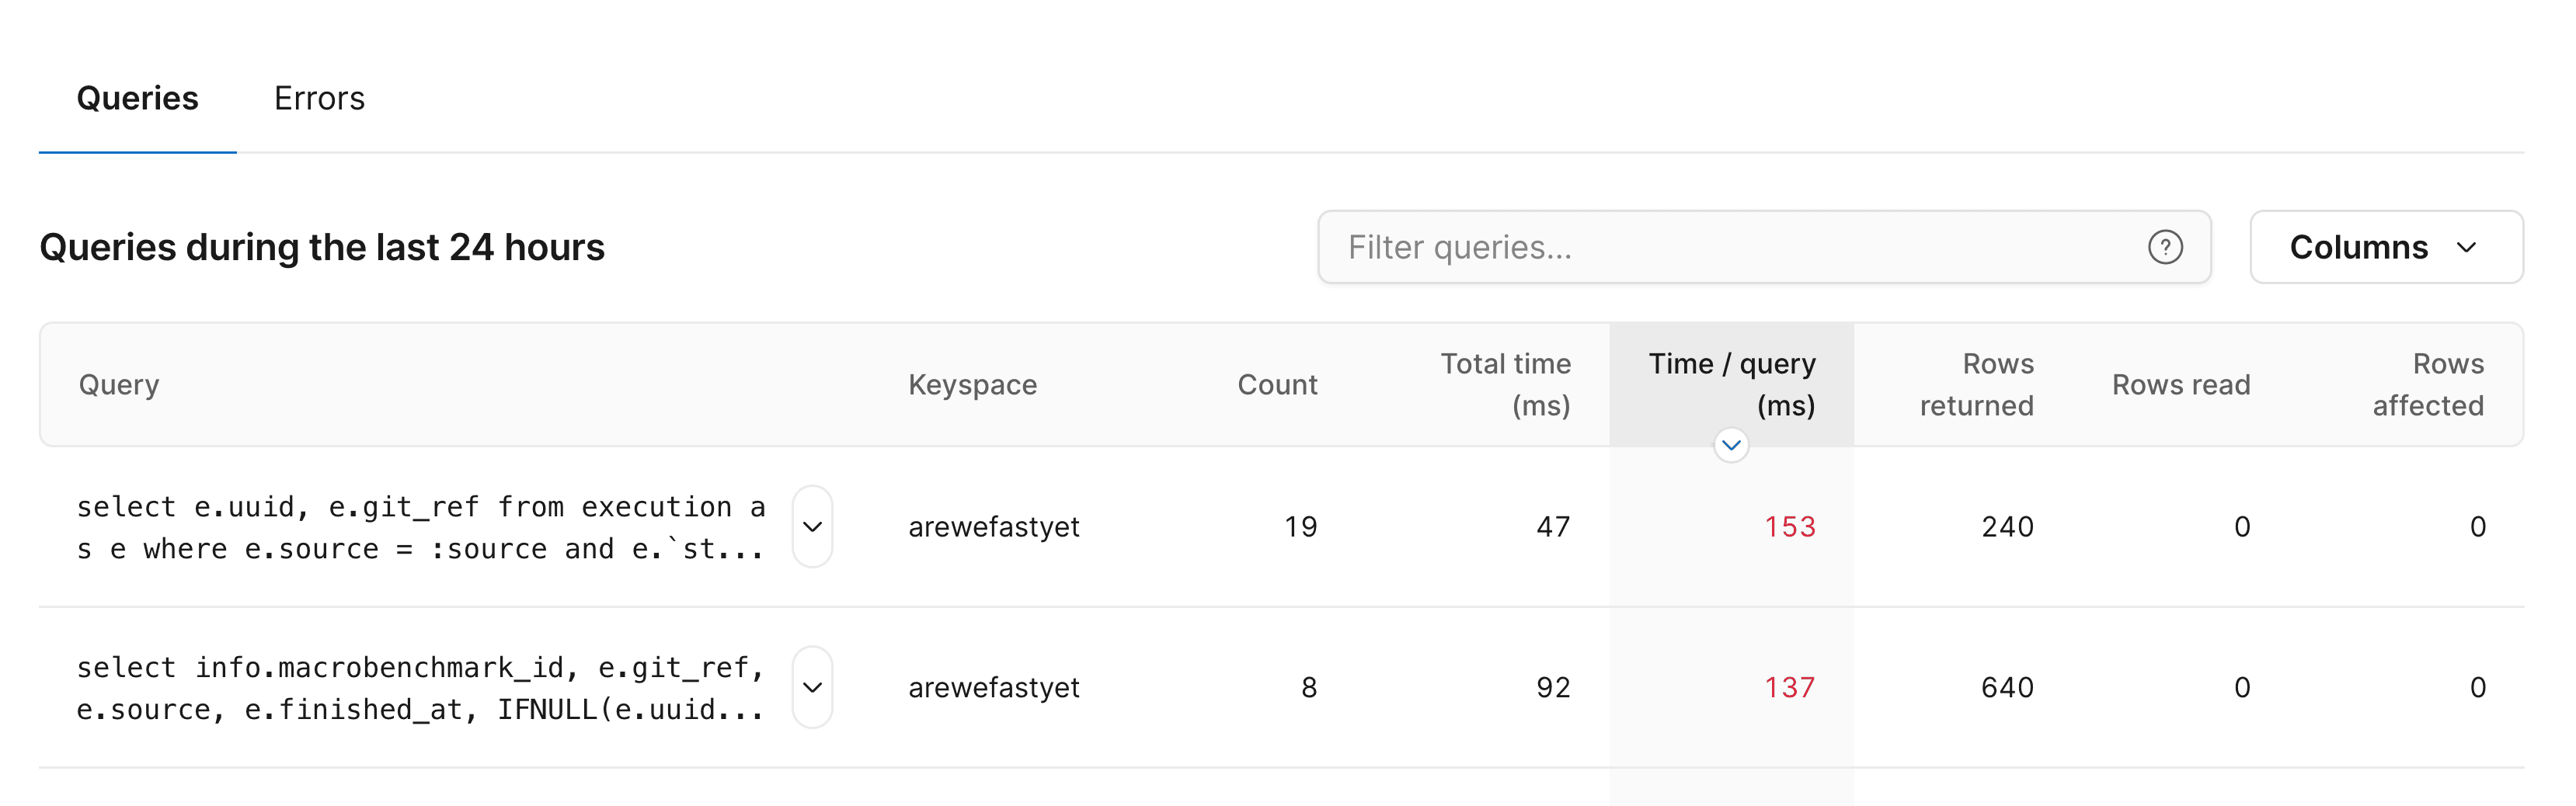Expand details for the macrobenchmark_id query row
Viewport: 2576px width, 806px height.
[811, 687]
